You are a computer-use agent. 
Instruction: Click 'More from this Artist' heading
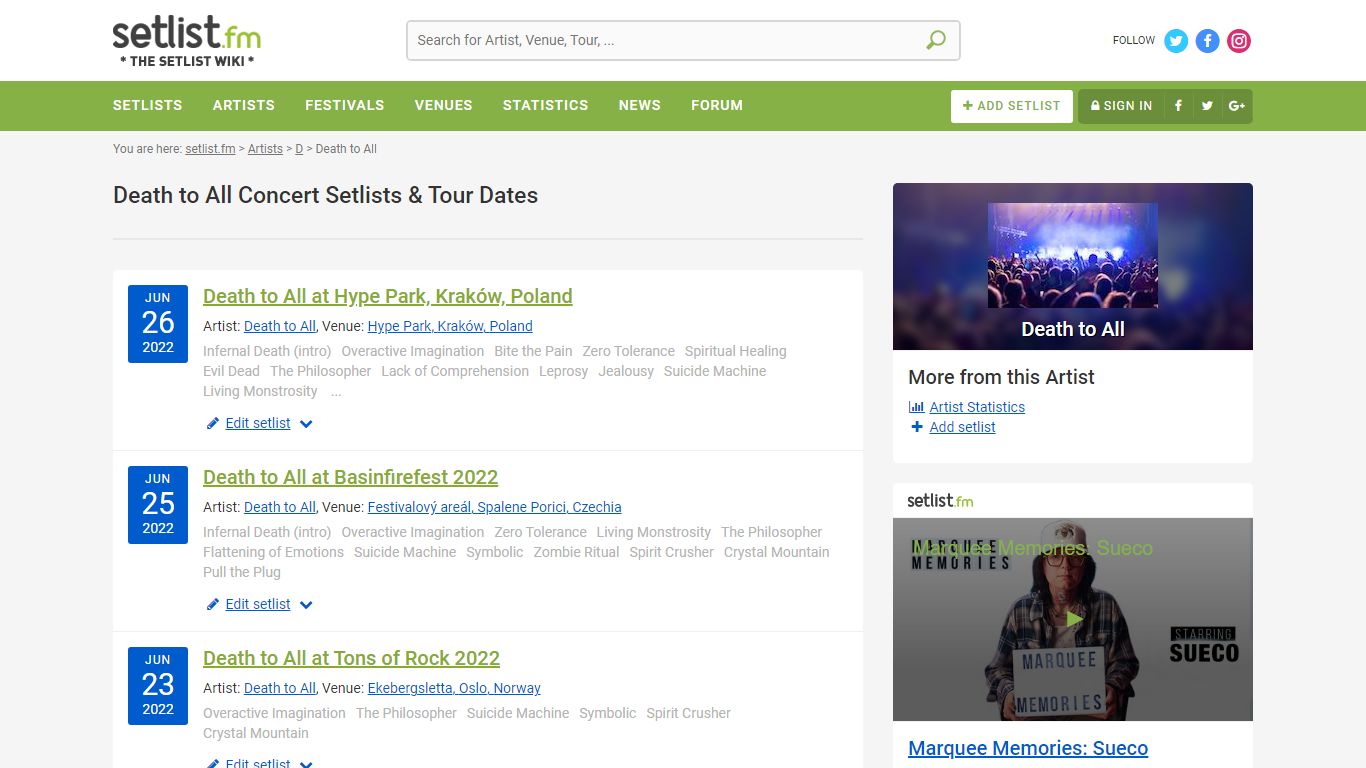tap(1001, 377)
